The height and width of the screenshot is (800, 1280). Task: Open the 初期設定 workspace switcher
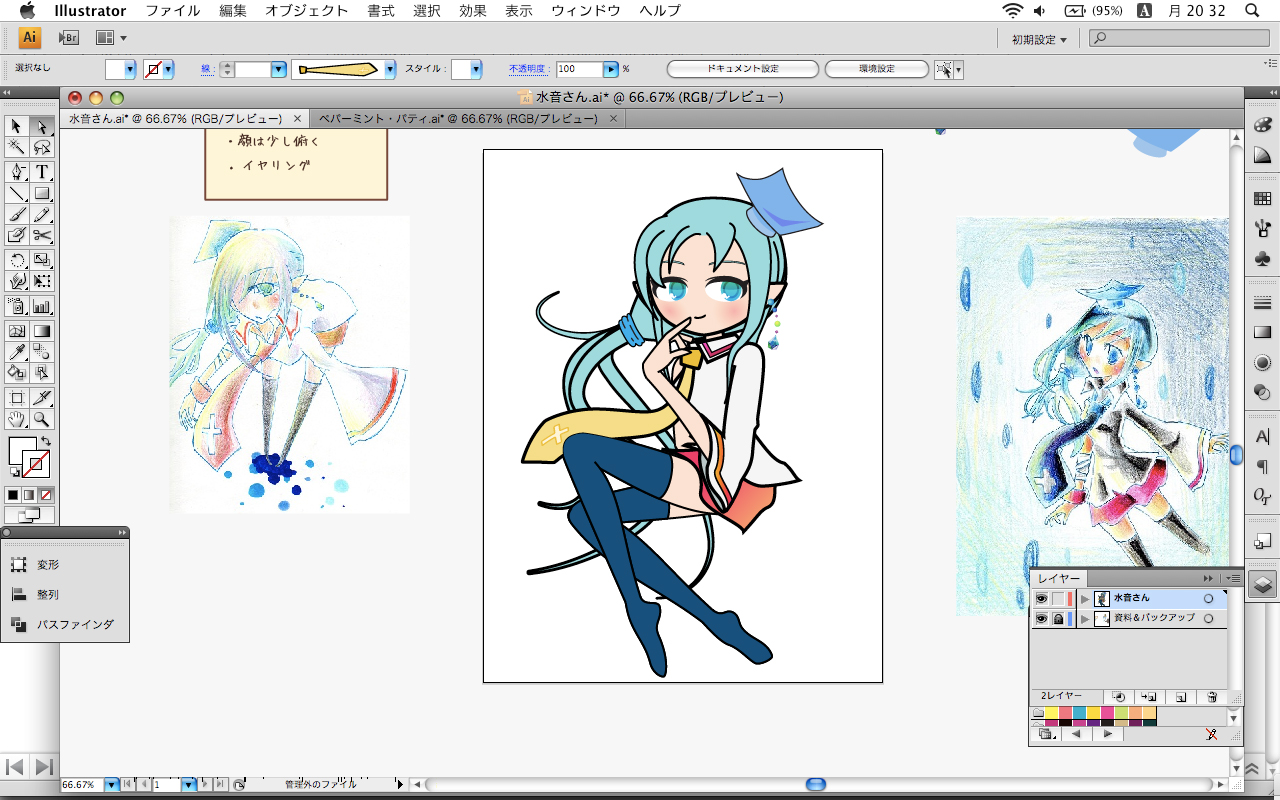(1038, 39)
